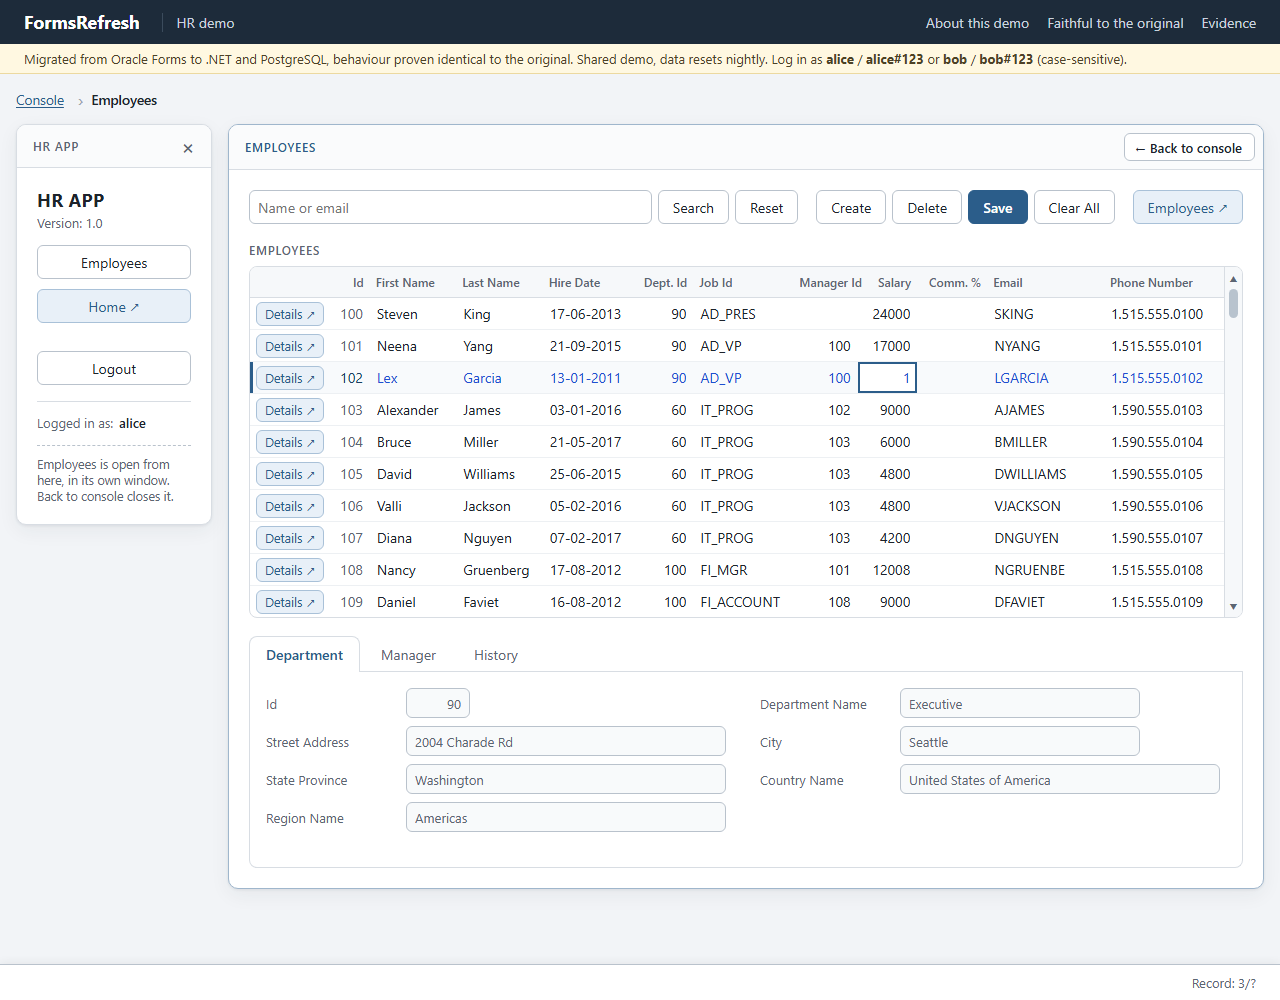Click Back to console button
Viewport: 1280px width, 1000px height.
[1189, 148]
